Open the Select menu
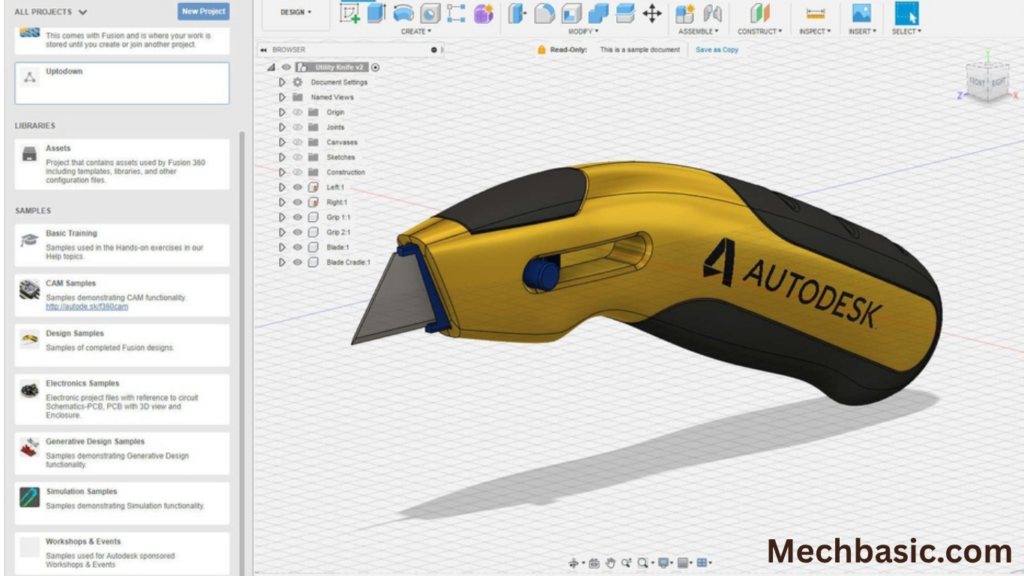 coord(906,31)
